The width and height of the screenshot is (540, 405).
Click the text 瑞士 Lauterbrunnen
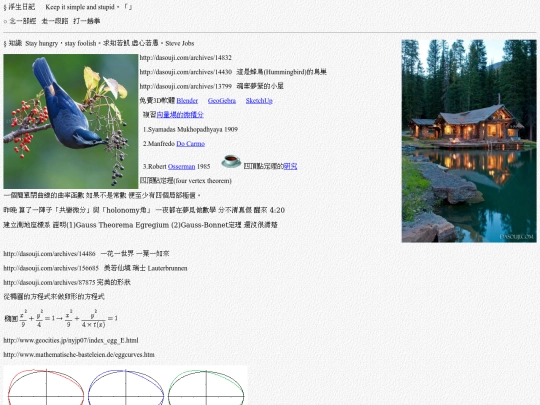click(159, 268)
